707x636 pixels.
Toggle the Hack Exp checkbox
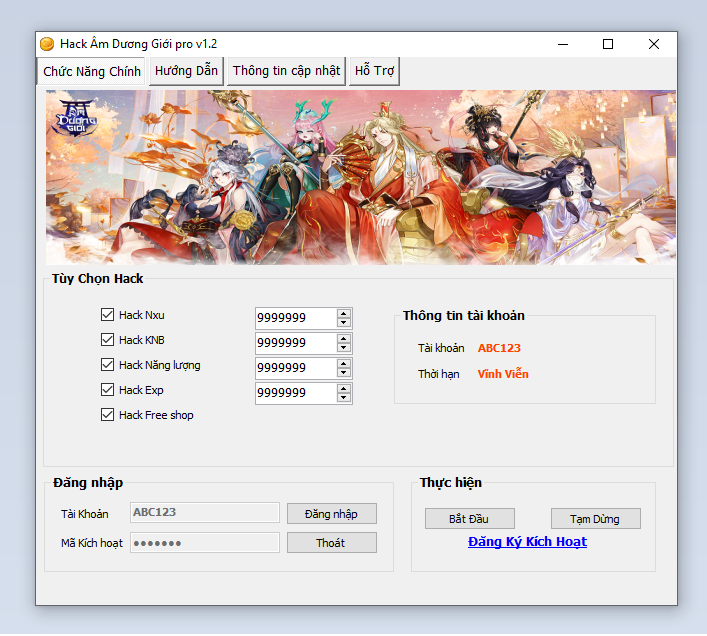108,390
